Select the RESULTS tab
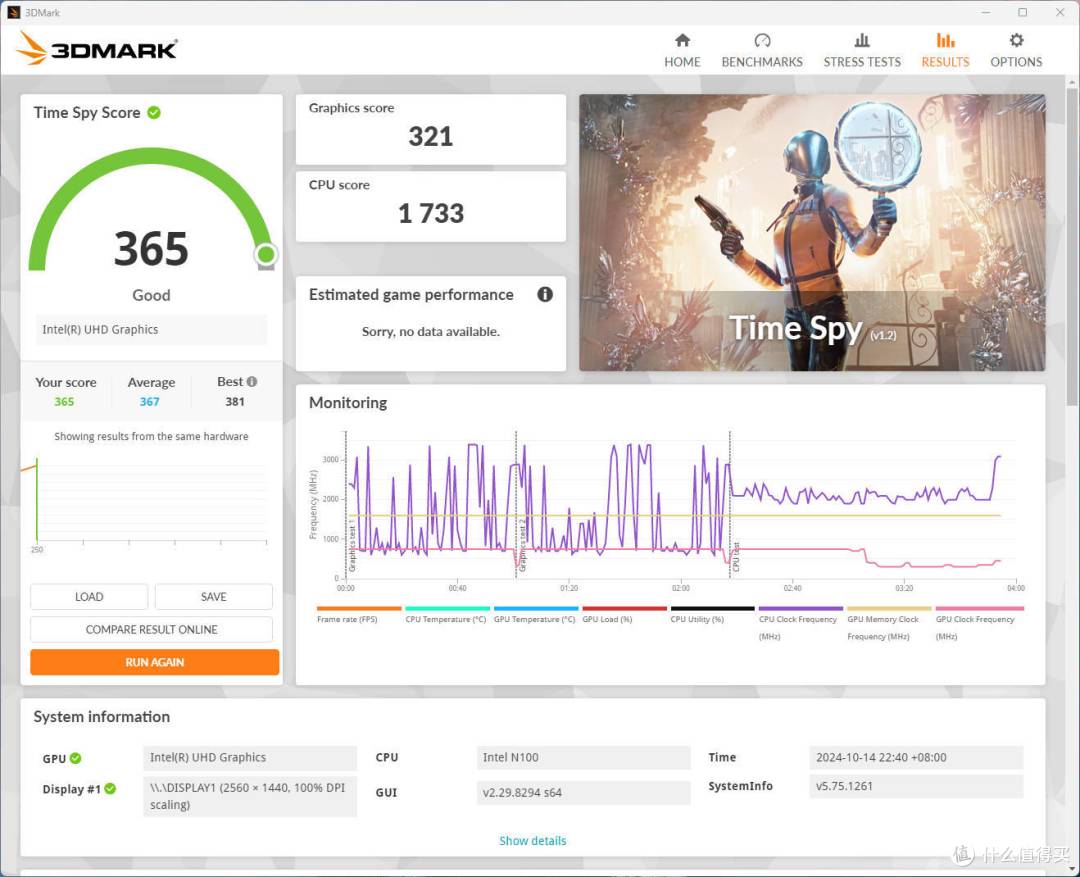 point(945,50)
